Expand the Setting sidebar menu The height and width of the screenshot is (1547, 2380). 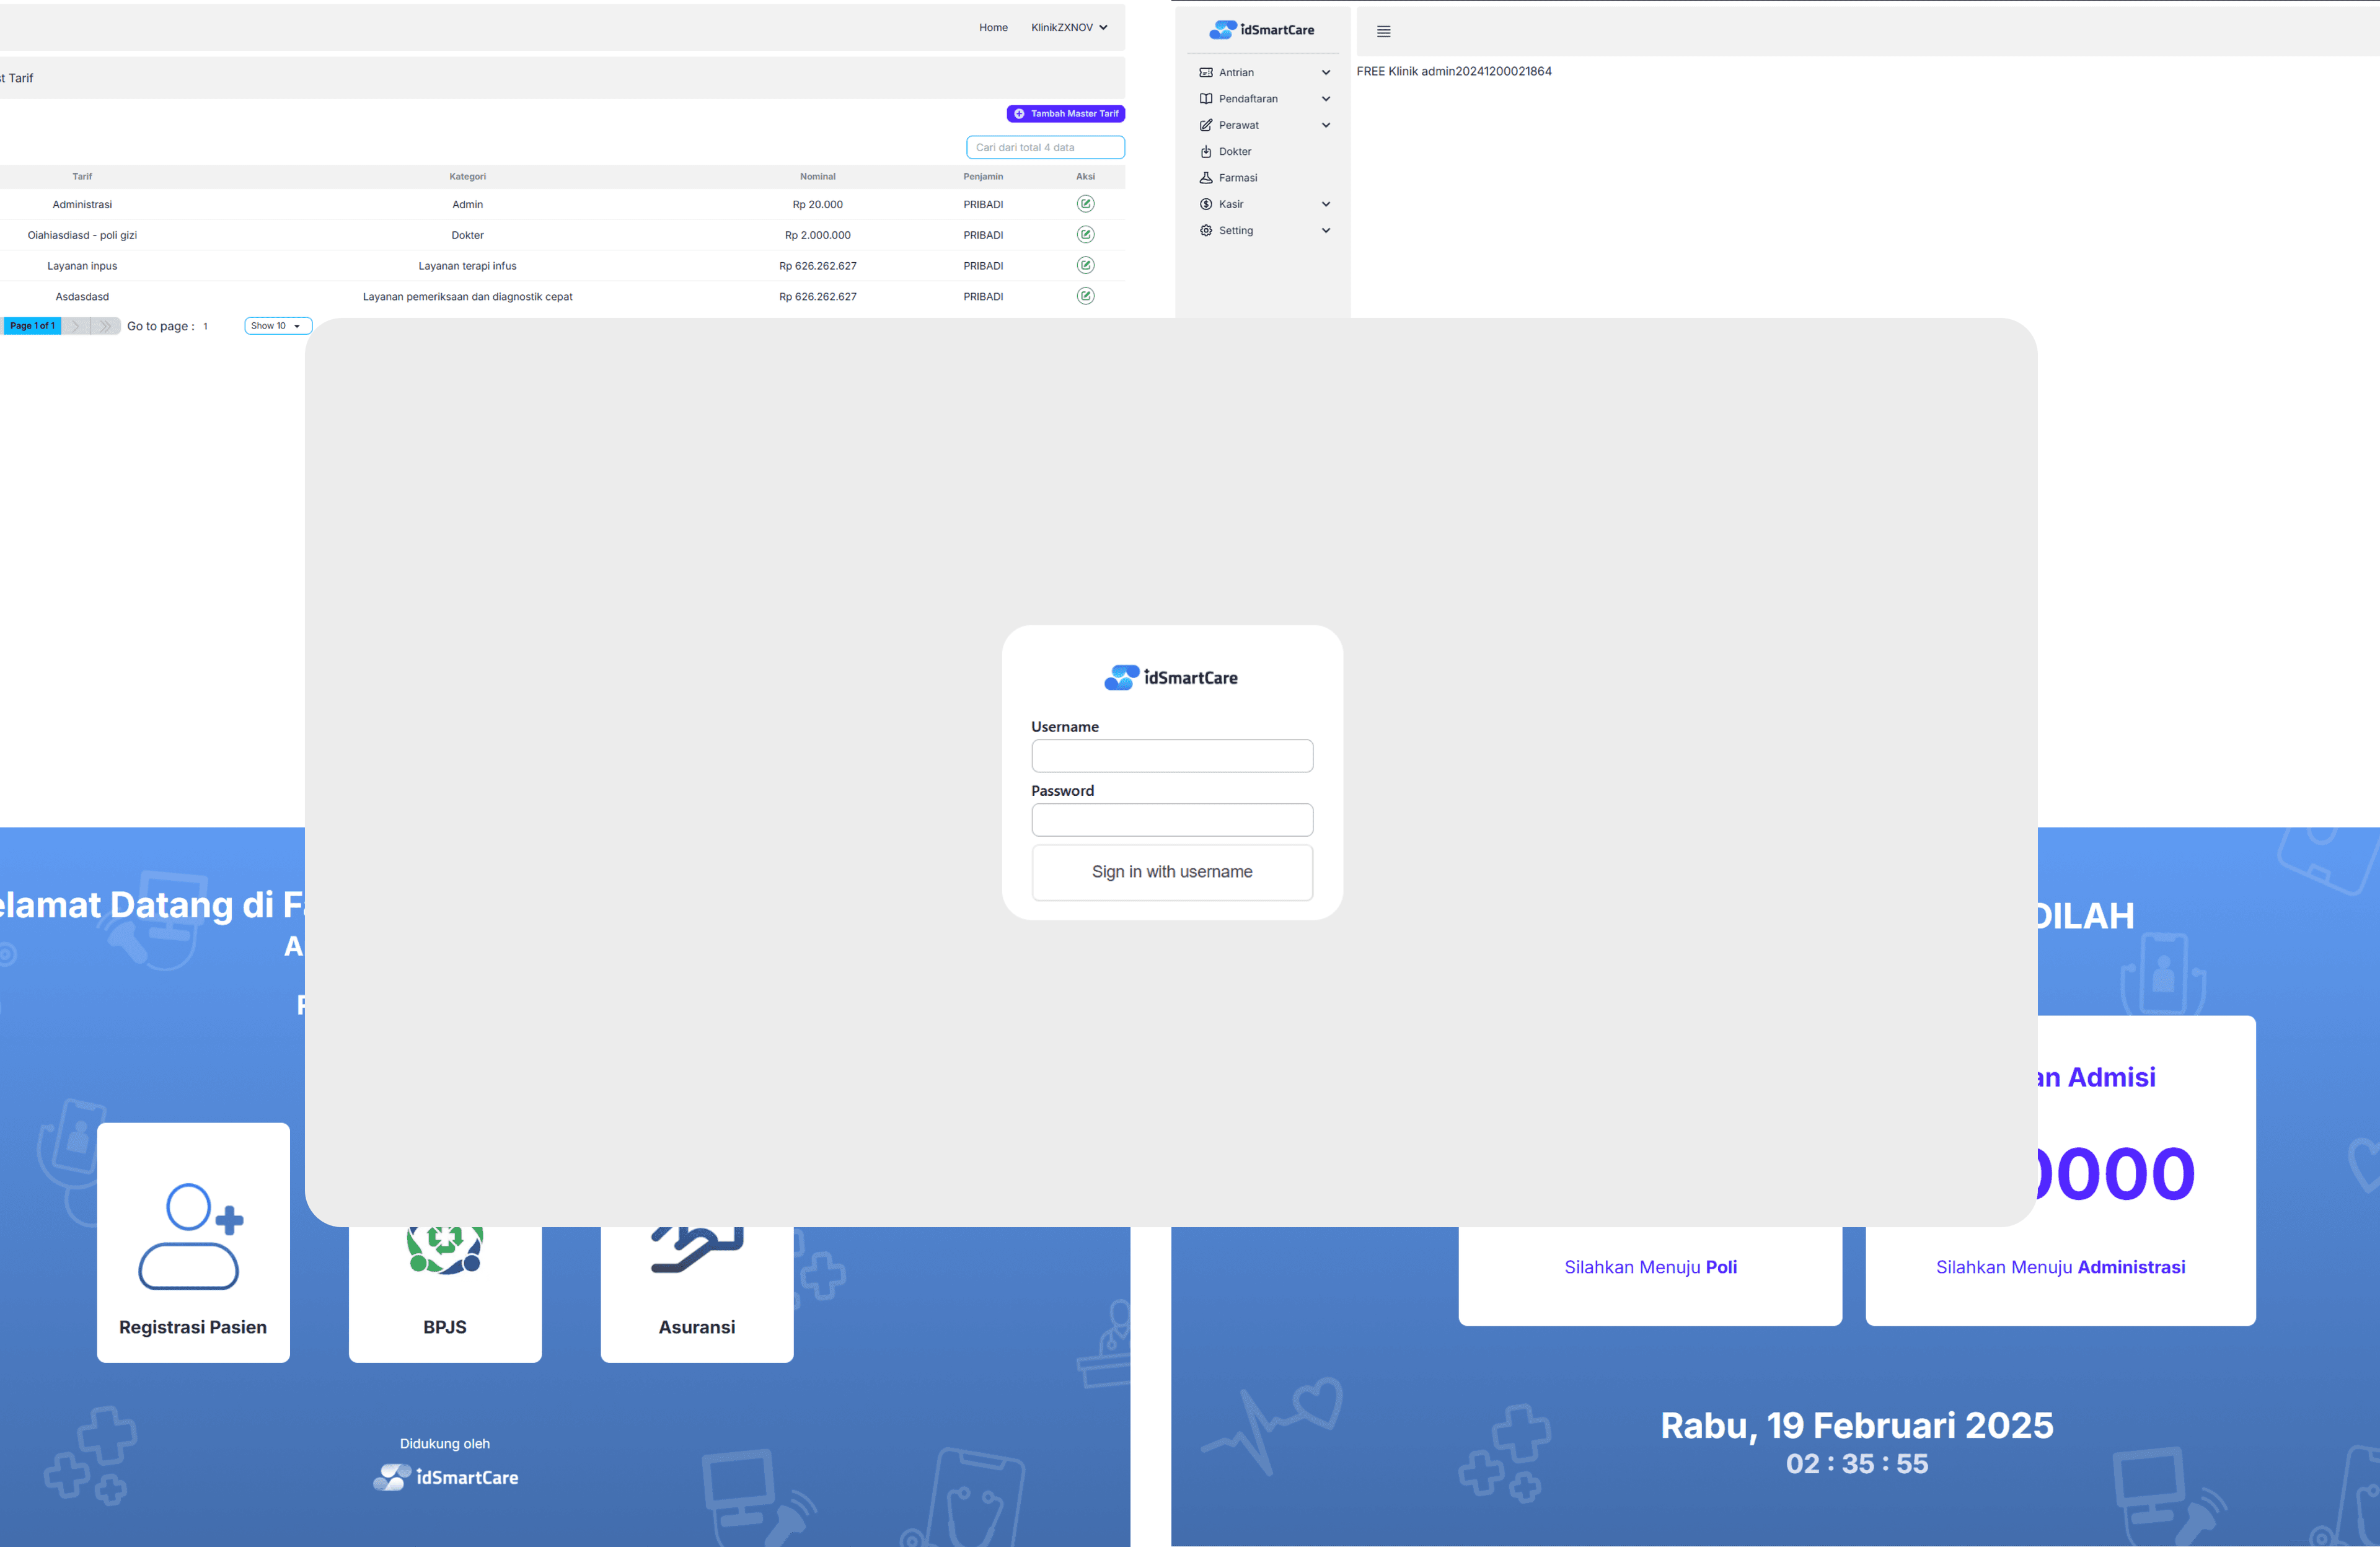1325,231
